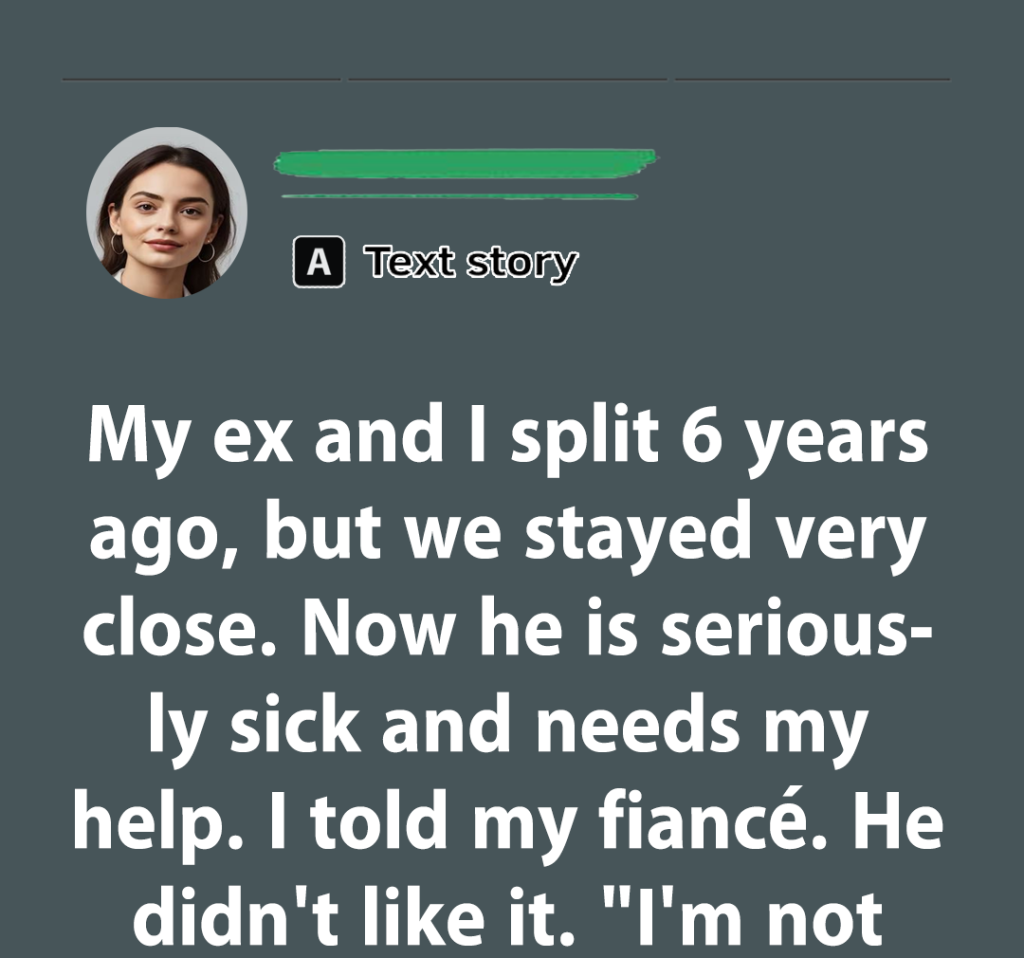Click the green-highlighted username next to avatar
The image size is (1024, 958).
[465, 163]
